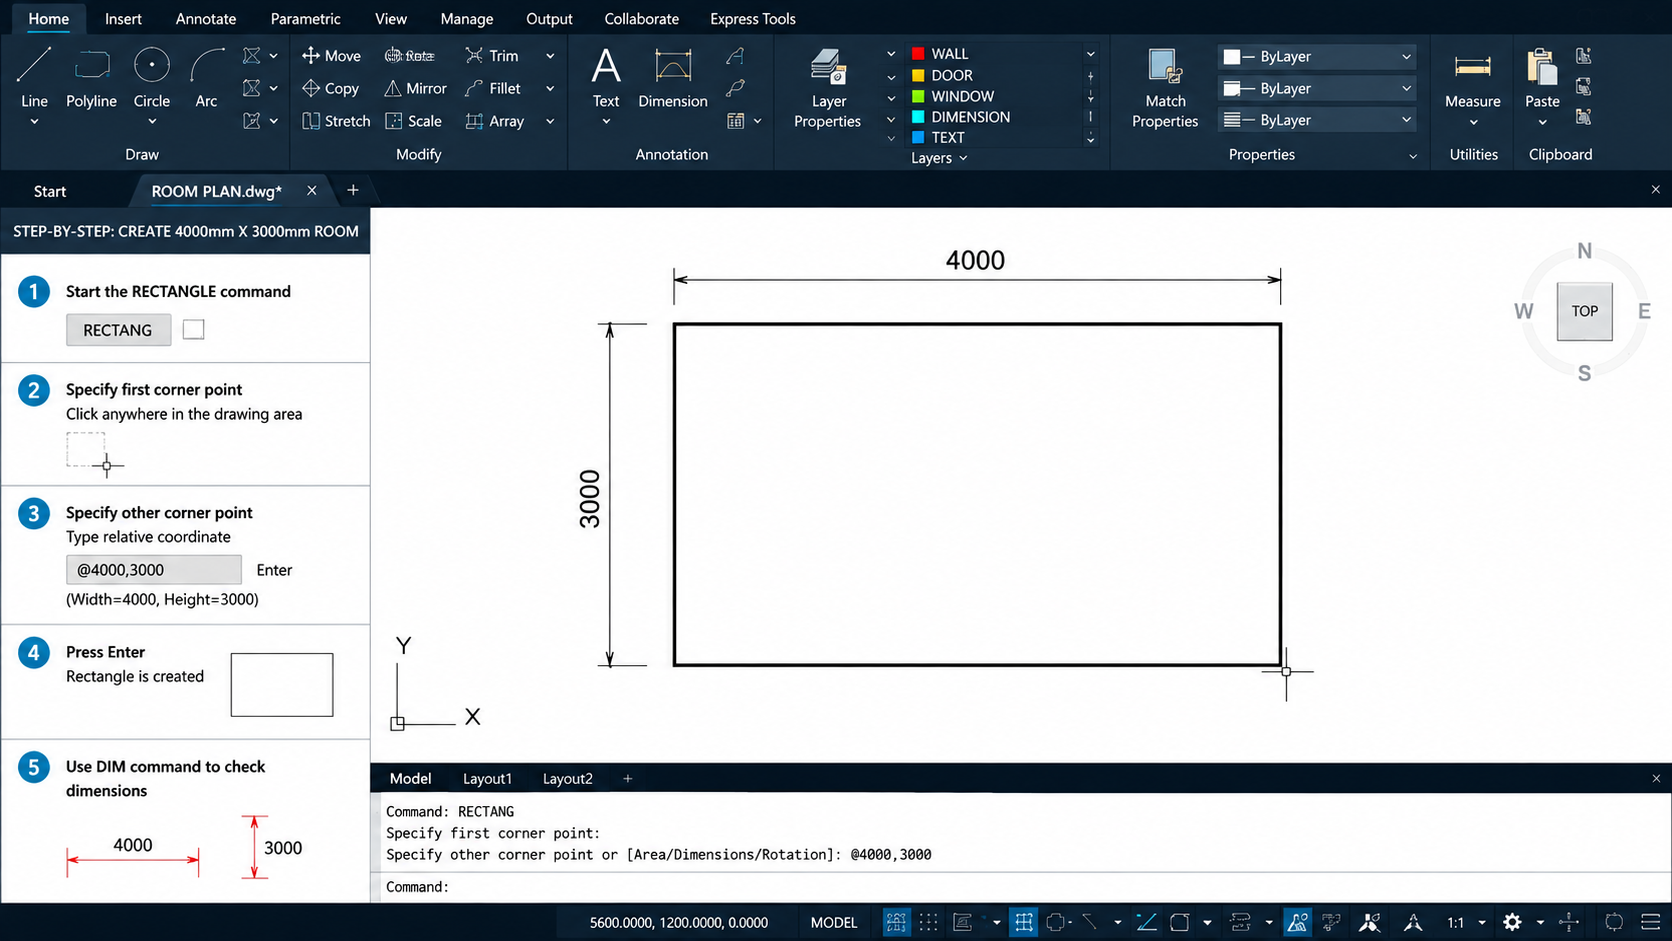Go to the Start file tab

click(x=50, y=191)
